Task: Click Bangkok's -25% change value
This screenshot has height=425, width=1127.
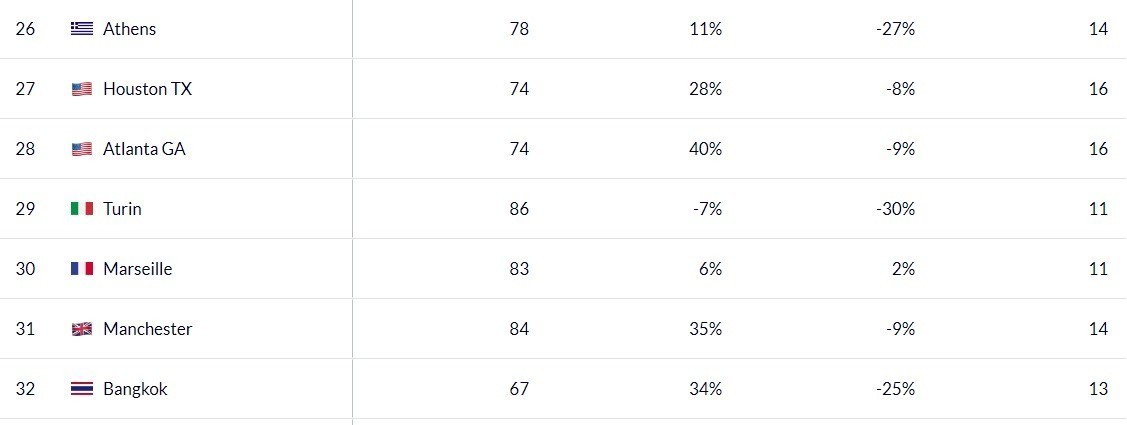Action: pyautogui.click(x=895, y=389)
